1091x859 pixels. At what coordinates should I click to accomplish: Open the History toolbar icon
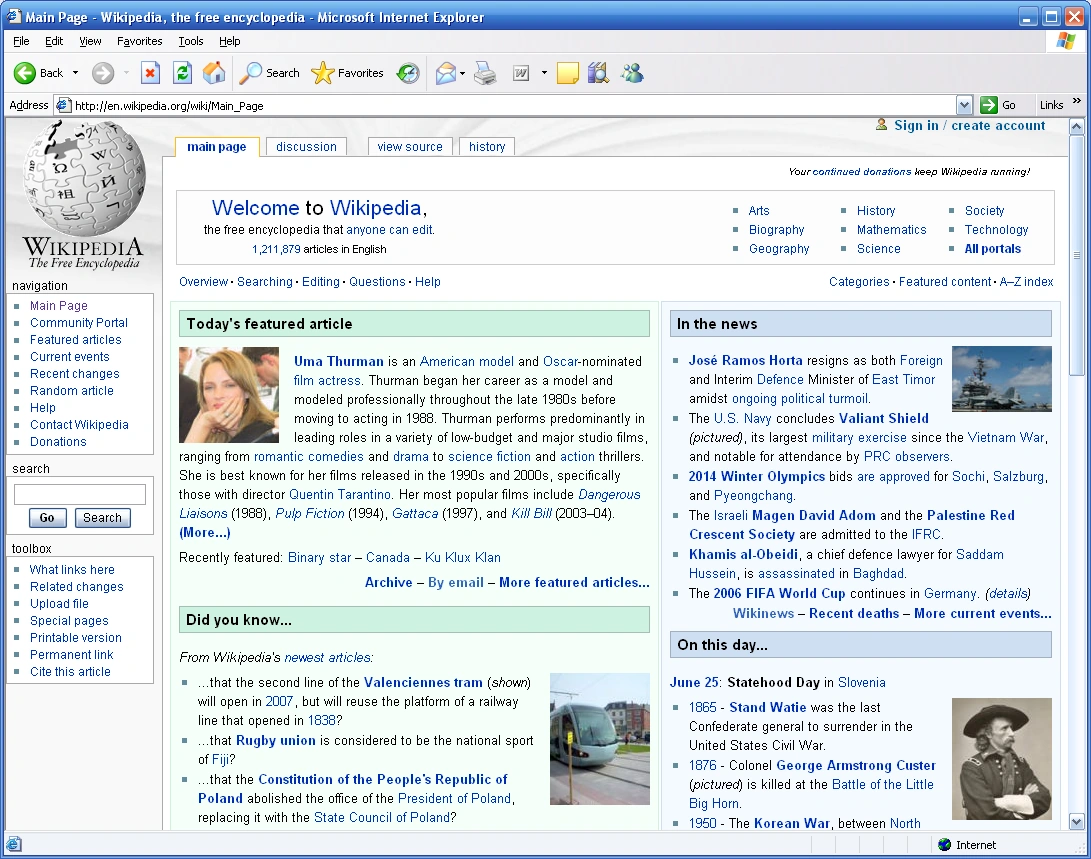(x=408, y=73)
